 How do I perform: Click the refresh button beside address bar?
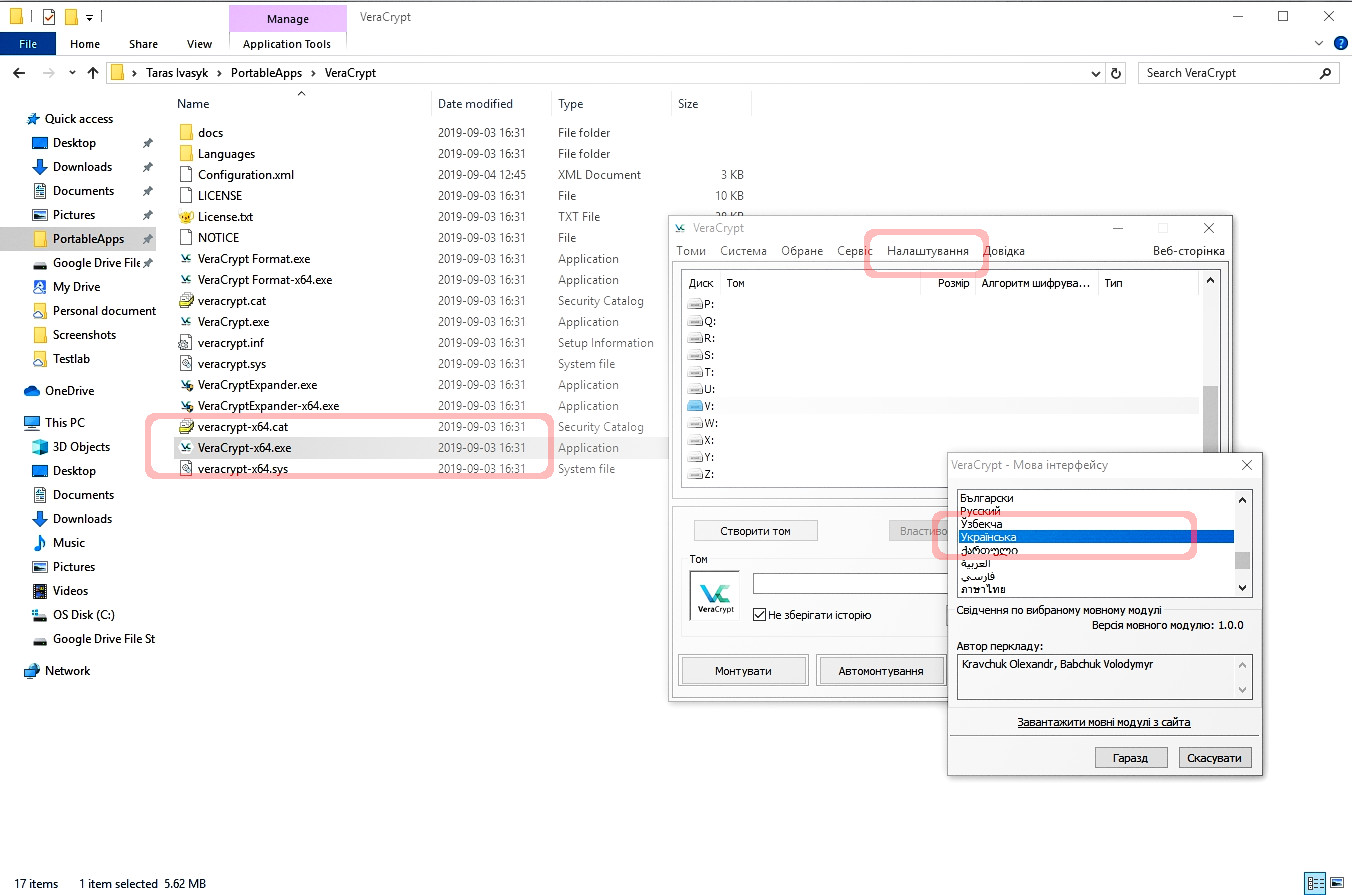pyautogui.click(x=1118, y=73)
